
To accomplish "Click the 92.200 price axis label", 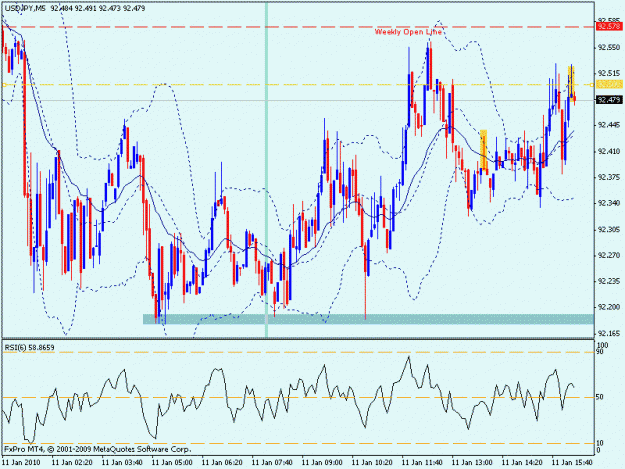I will coord(609,307).
